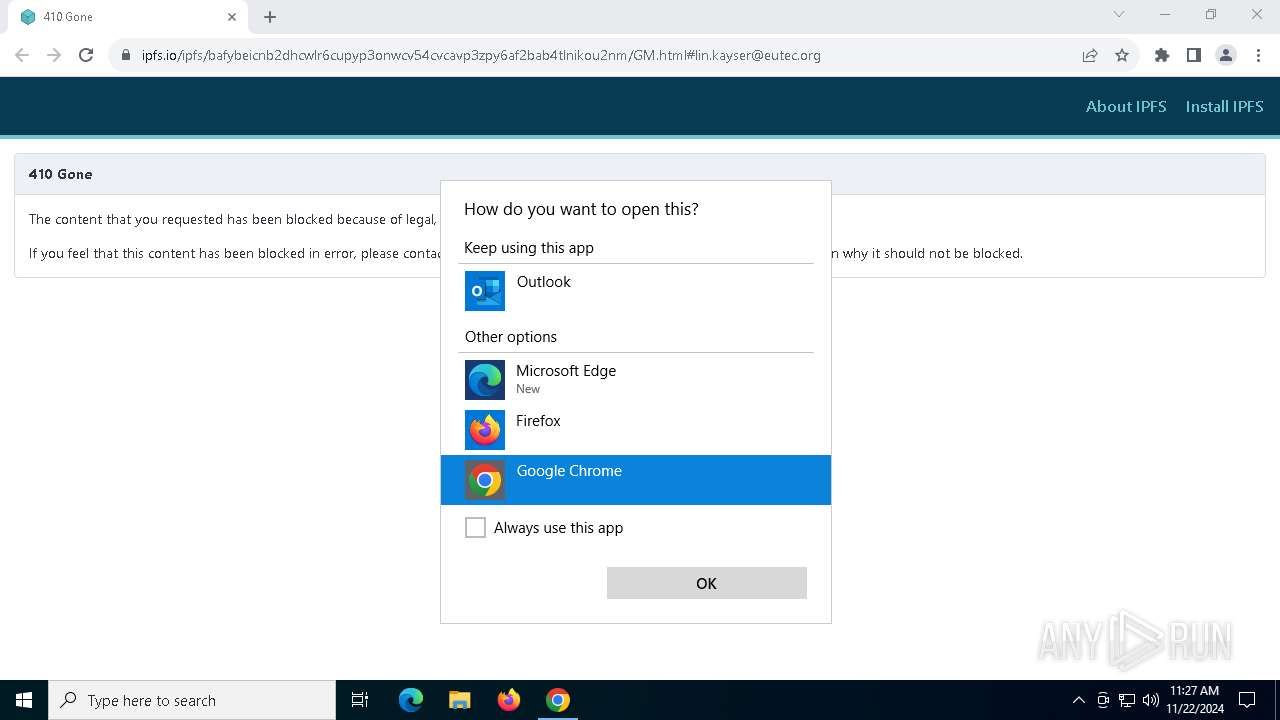Tick the Always use this app checkbox
This screenshot has height=720, width=1280.
click(x=475, y=528)
